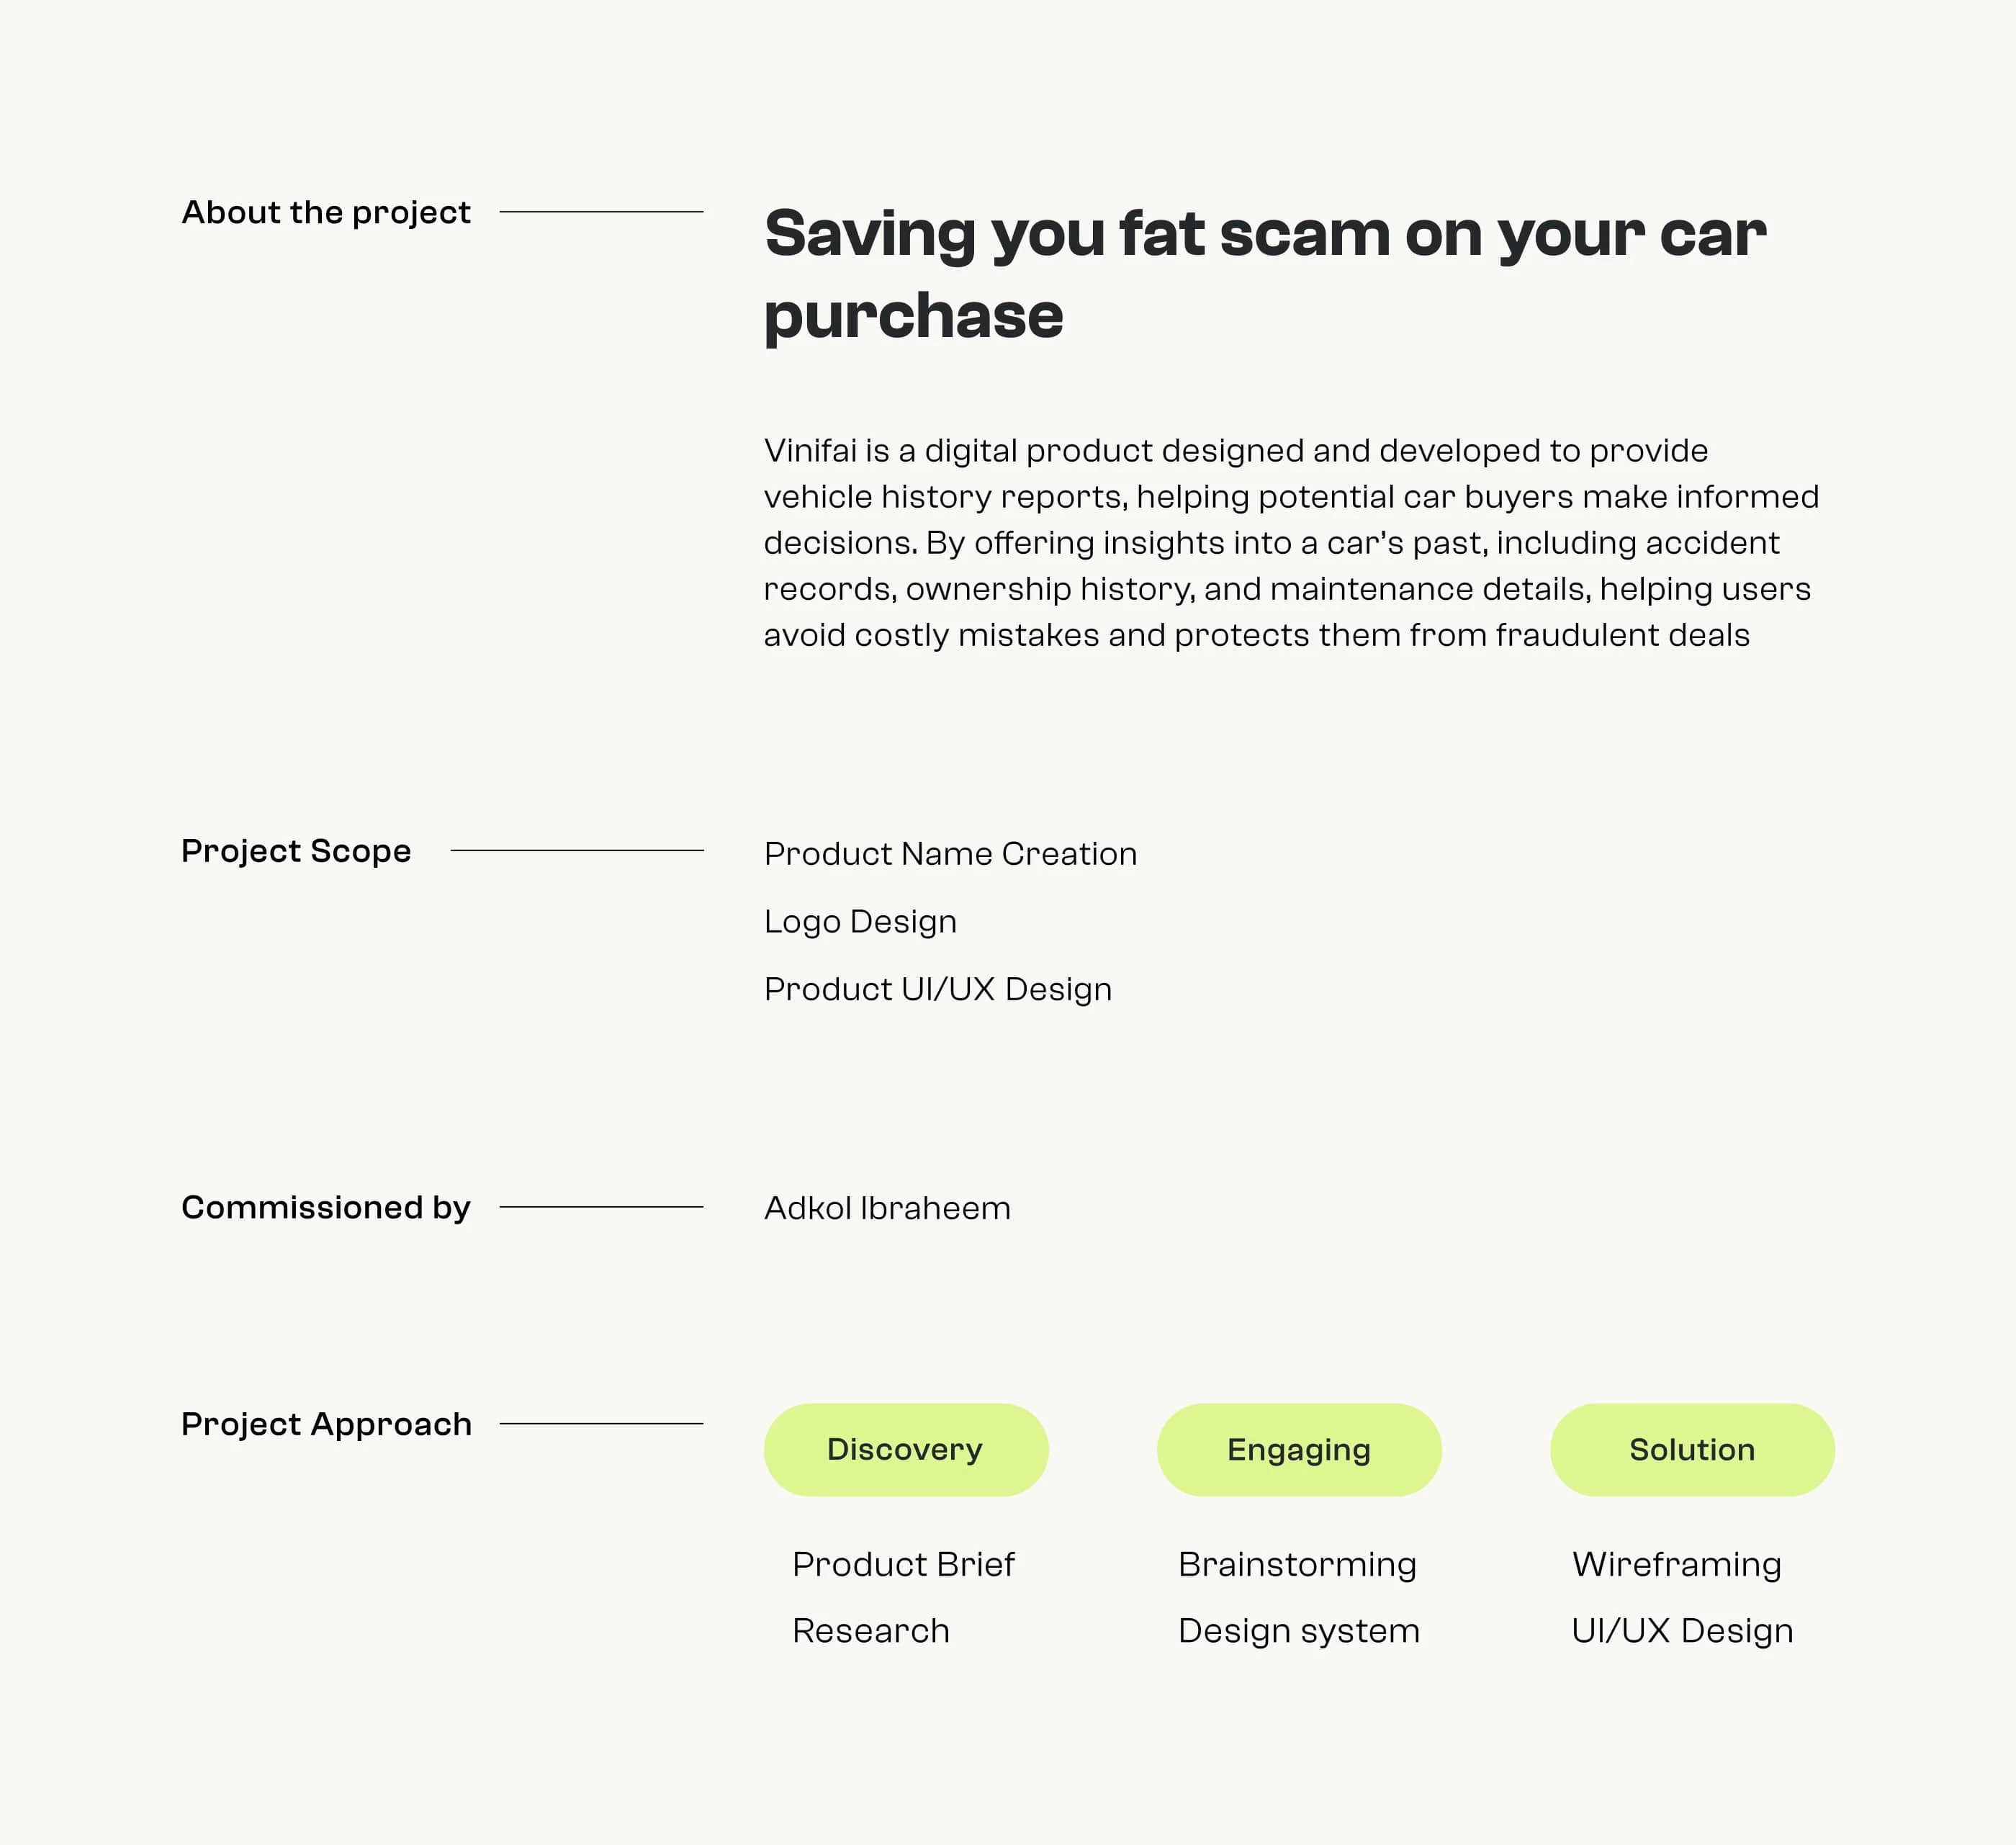This screenshot has width=2016, height=1845.
Task: Click the divider line beside Project Scope
Action: click(577, 851)
